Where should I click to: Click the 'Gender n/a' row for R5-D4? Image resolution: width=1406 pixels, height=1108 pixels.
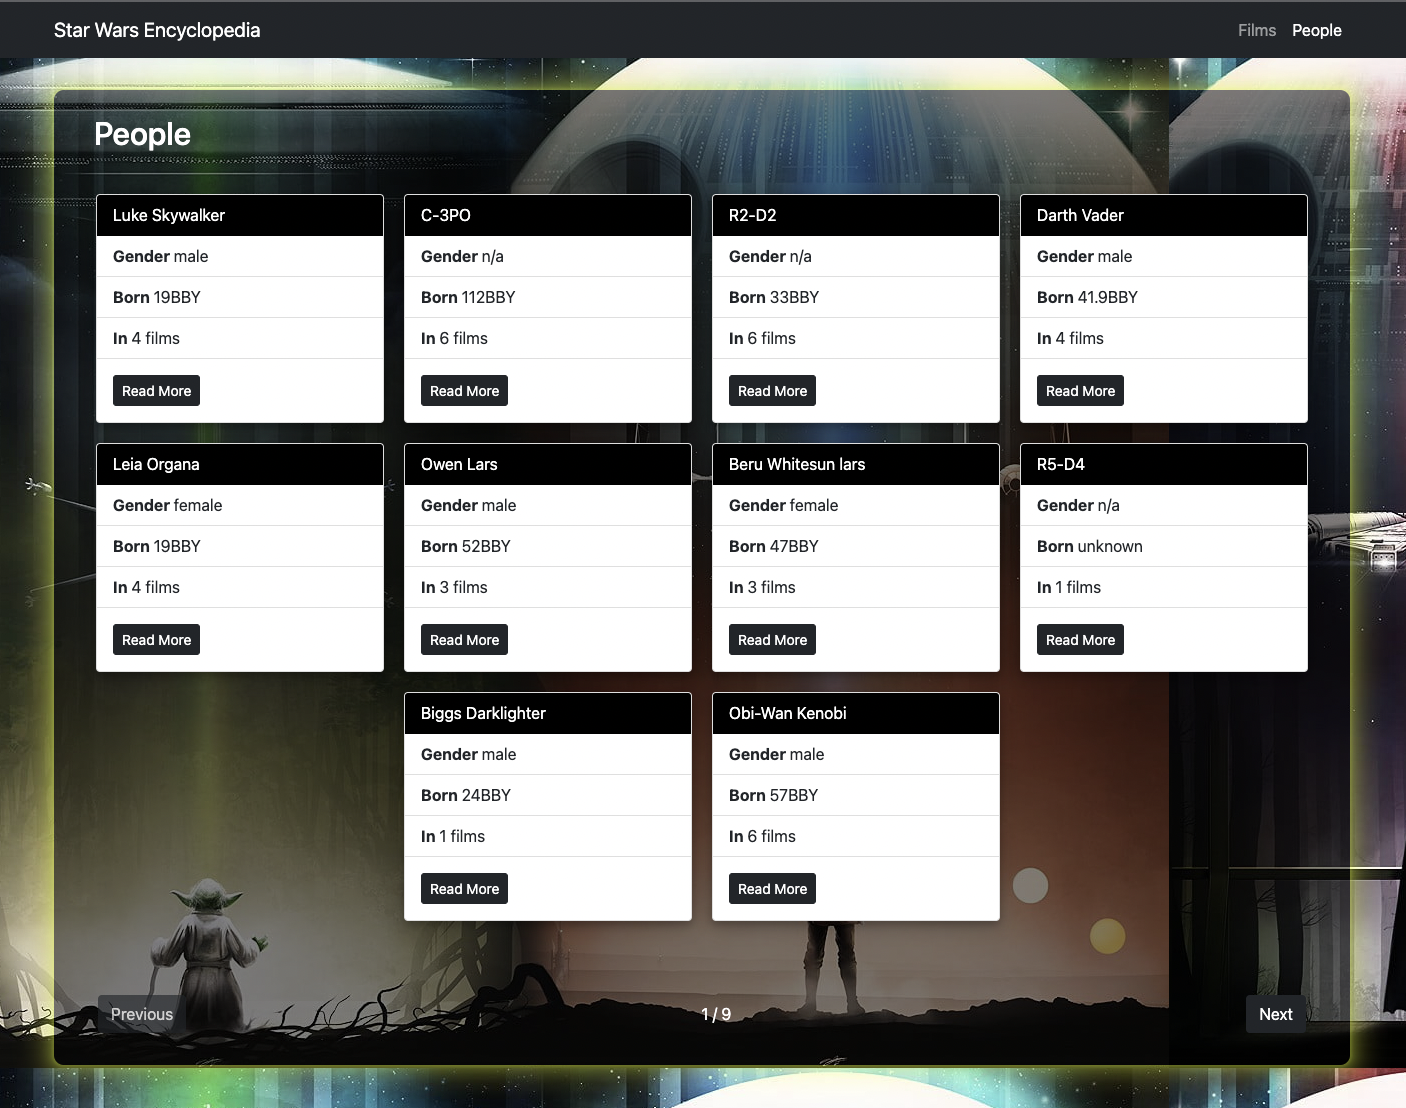pyautogui.click(x=1164, y=505)
